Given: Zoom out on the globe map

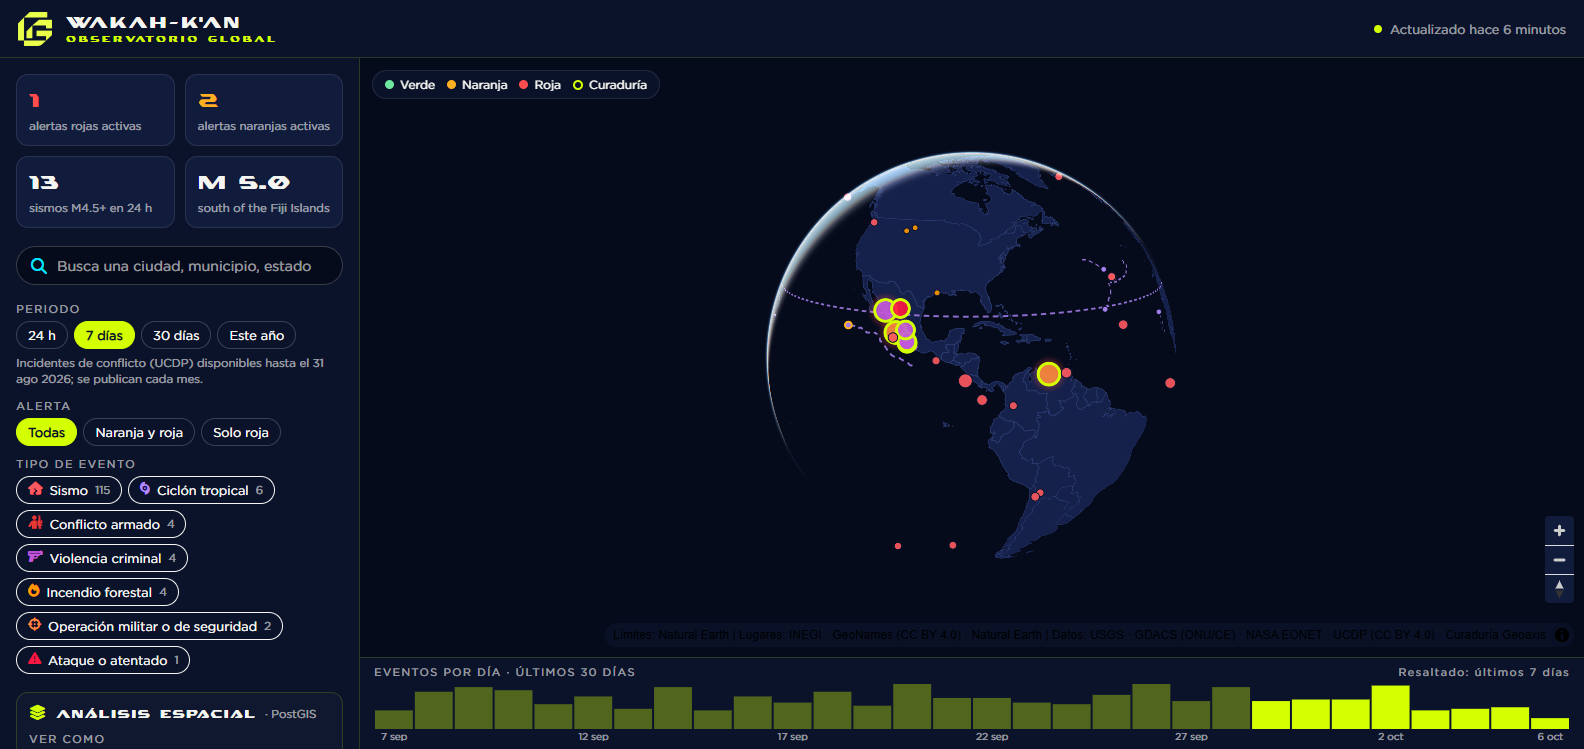Looking at the screenshot, I should coord(1559,560).
